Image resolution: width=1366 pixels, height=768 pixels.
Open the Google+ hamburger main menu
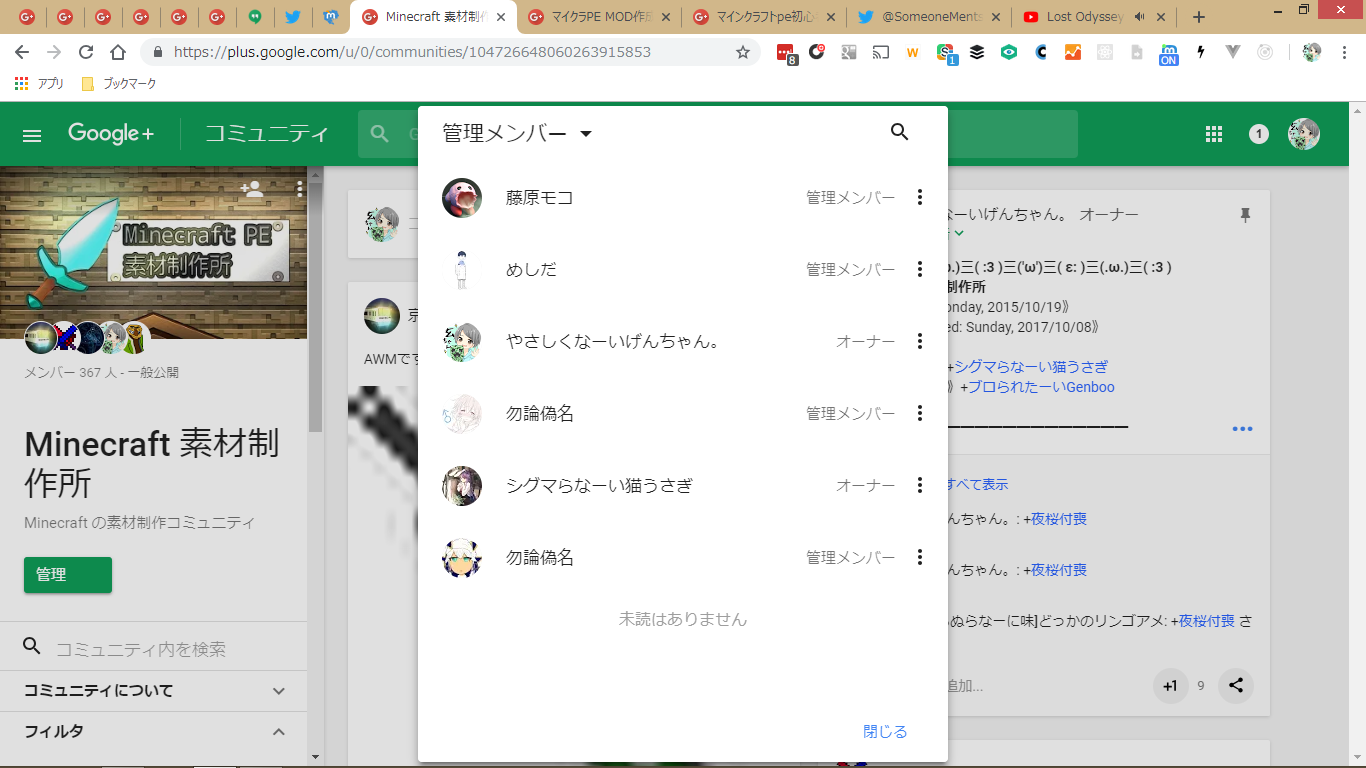pos(32,135)
